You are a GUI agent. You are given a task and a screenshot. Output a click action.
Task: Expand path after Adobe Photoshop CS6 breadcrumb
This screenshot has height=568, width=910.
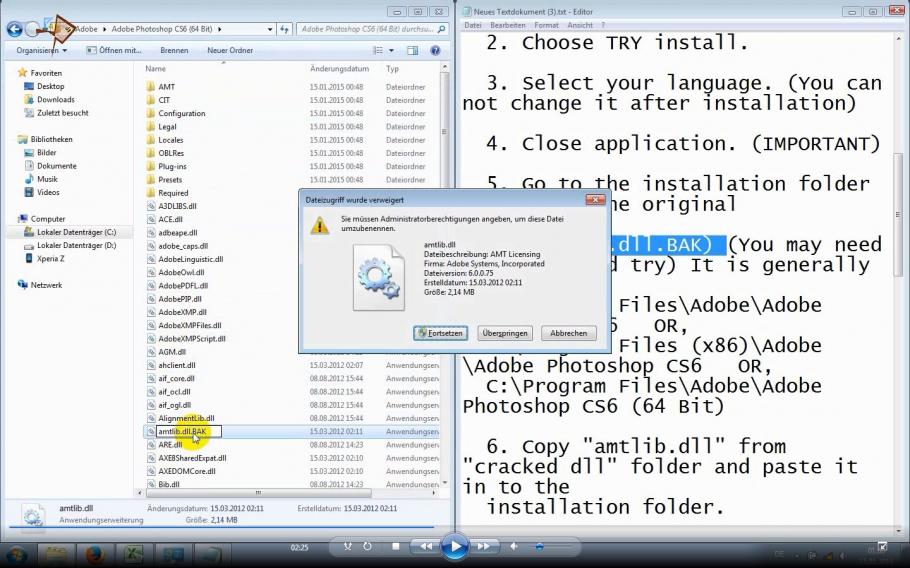tap(219, 29)
